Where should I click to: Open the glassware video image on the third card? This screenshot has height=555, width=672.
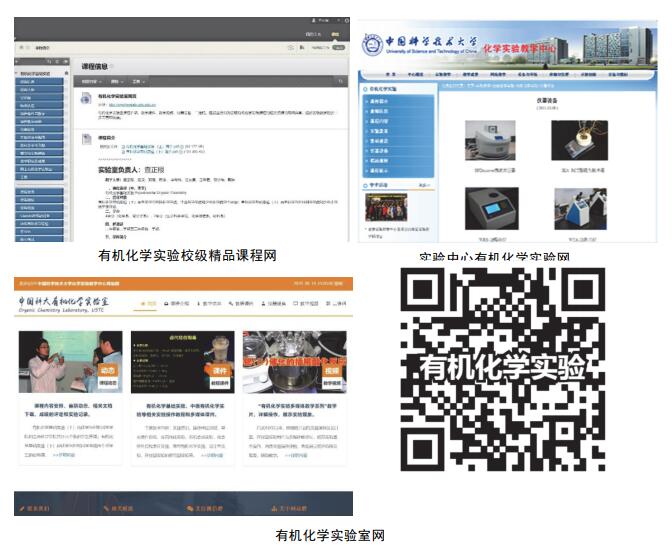pos(295,362)
